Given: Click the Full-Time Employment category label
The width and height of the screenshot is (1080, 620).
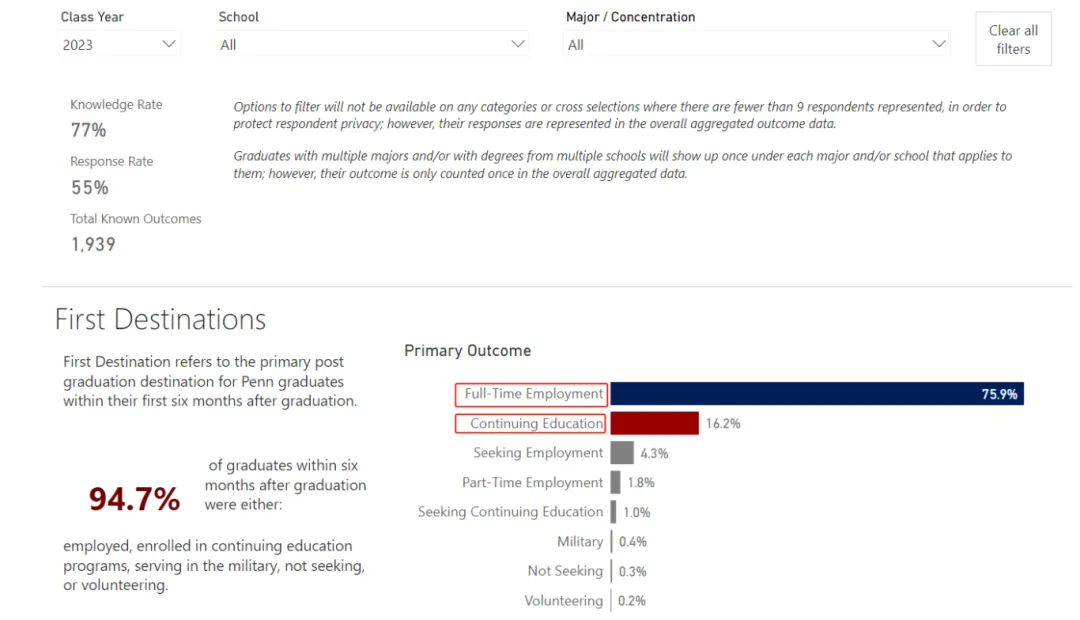Looking at the screenshot, I should point(534,394).
